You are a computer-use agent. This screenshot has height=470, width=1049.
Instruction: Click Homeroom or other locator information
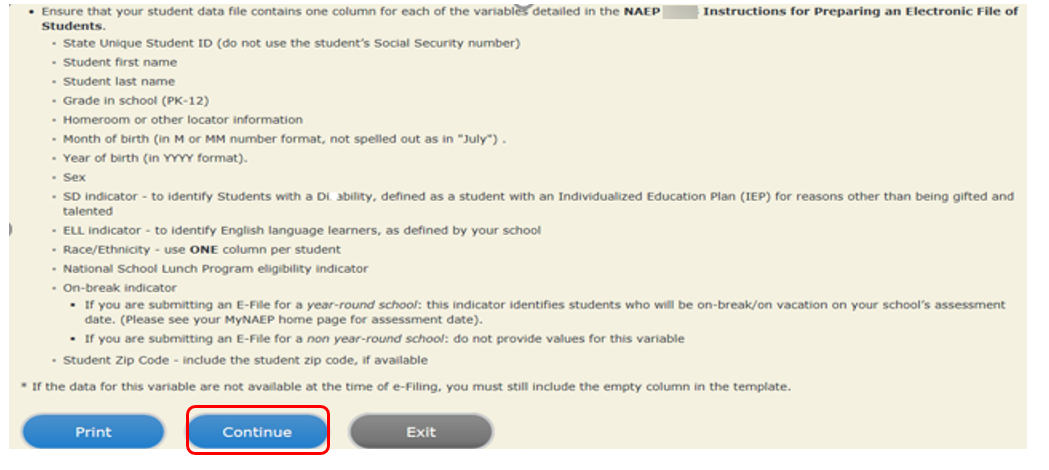(x=182, y=119)
